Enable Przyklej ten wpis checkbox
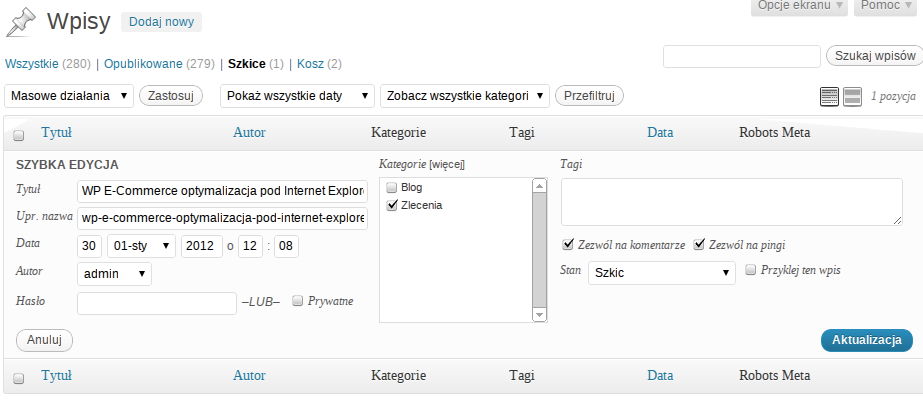The image size is (923, 401). [751, 269]
